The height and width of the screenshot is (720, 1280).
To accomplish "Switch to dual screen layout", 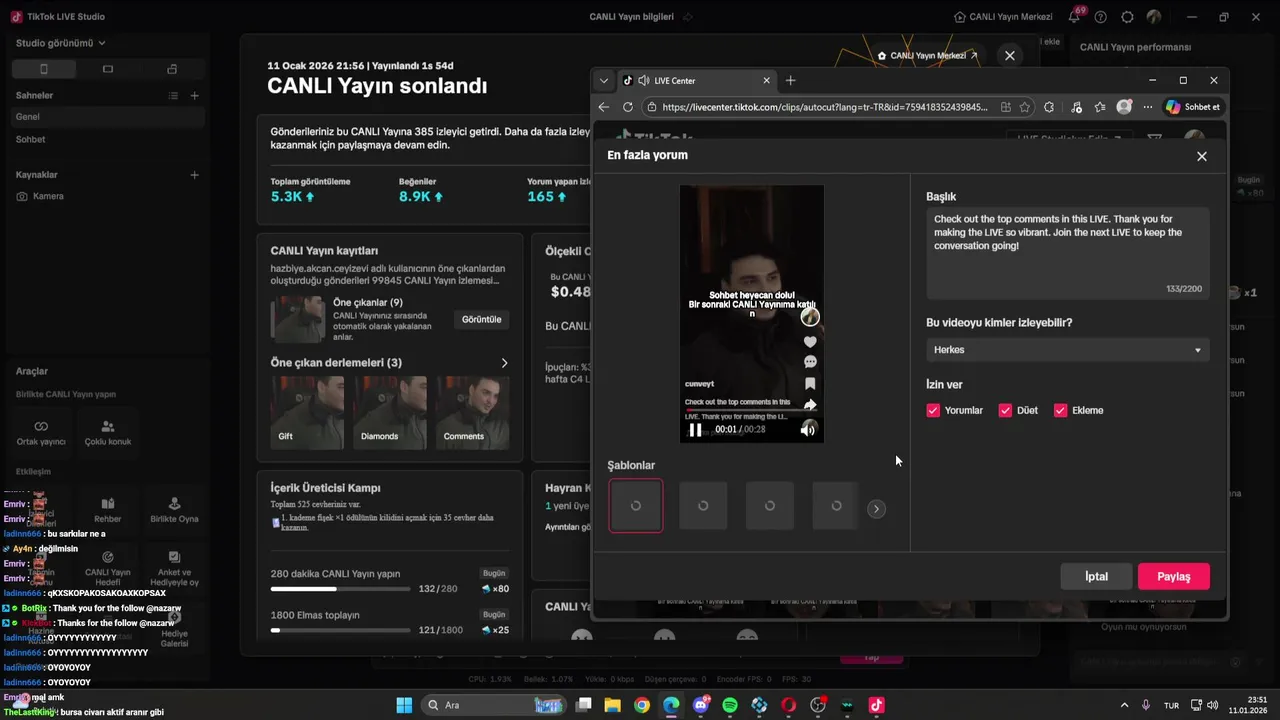I will (x=172, y=69).
